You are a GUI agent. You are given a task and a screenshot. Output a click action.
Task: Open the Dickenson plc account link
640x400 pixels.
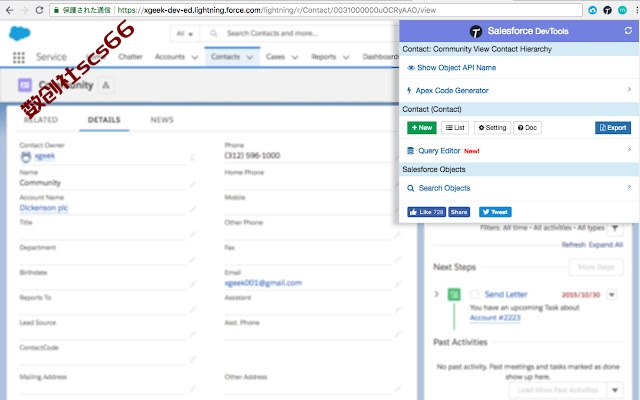44,208
